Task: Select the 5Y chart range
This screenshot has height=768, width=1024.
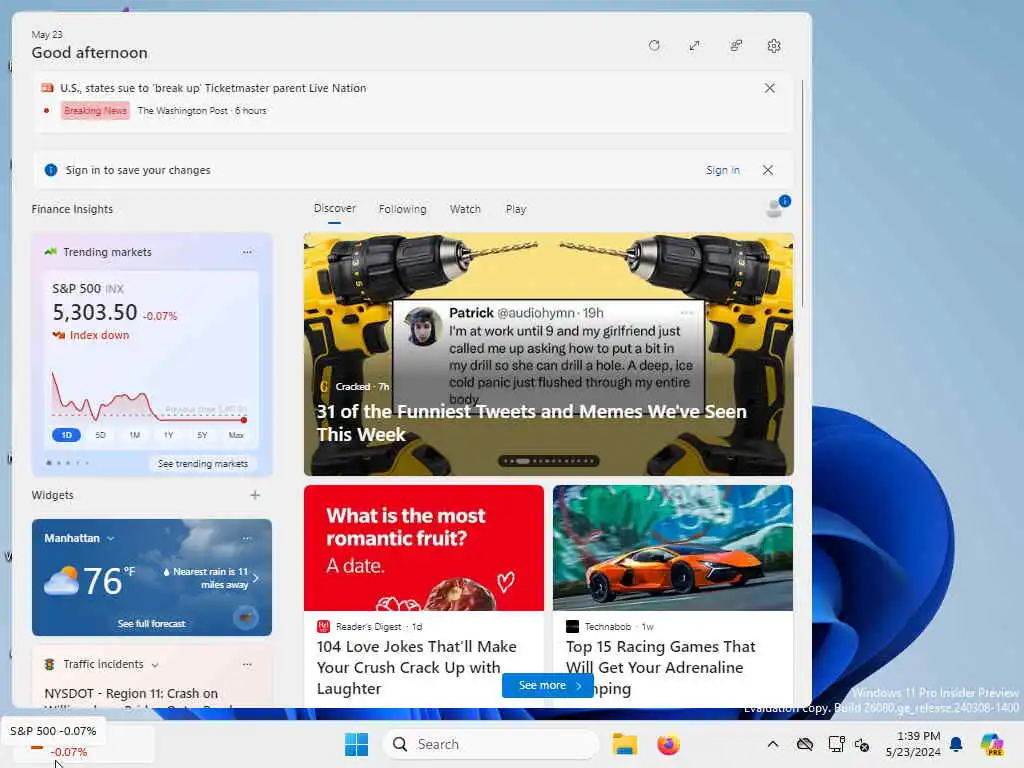Action: coord(202,435)
